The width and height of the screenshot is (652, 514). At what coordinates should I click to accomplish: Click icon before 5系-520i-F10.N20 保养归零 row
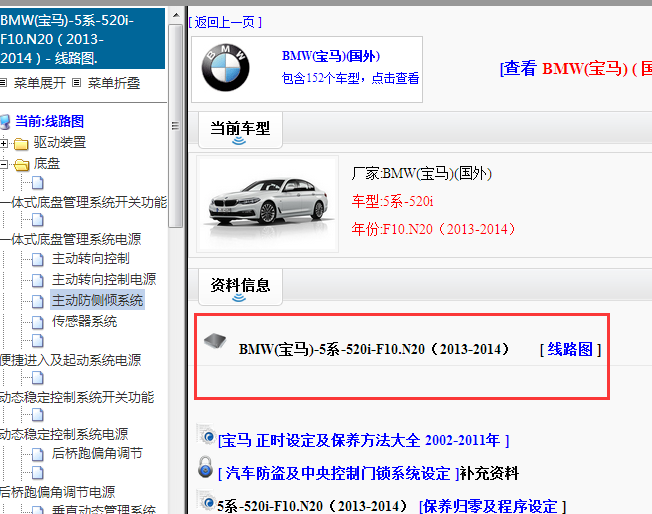point(207,500)
